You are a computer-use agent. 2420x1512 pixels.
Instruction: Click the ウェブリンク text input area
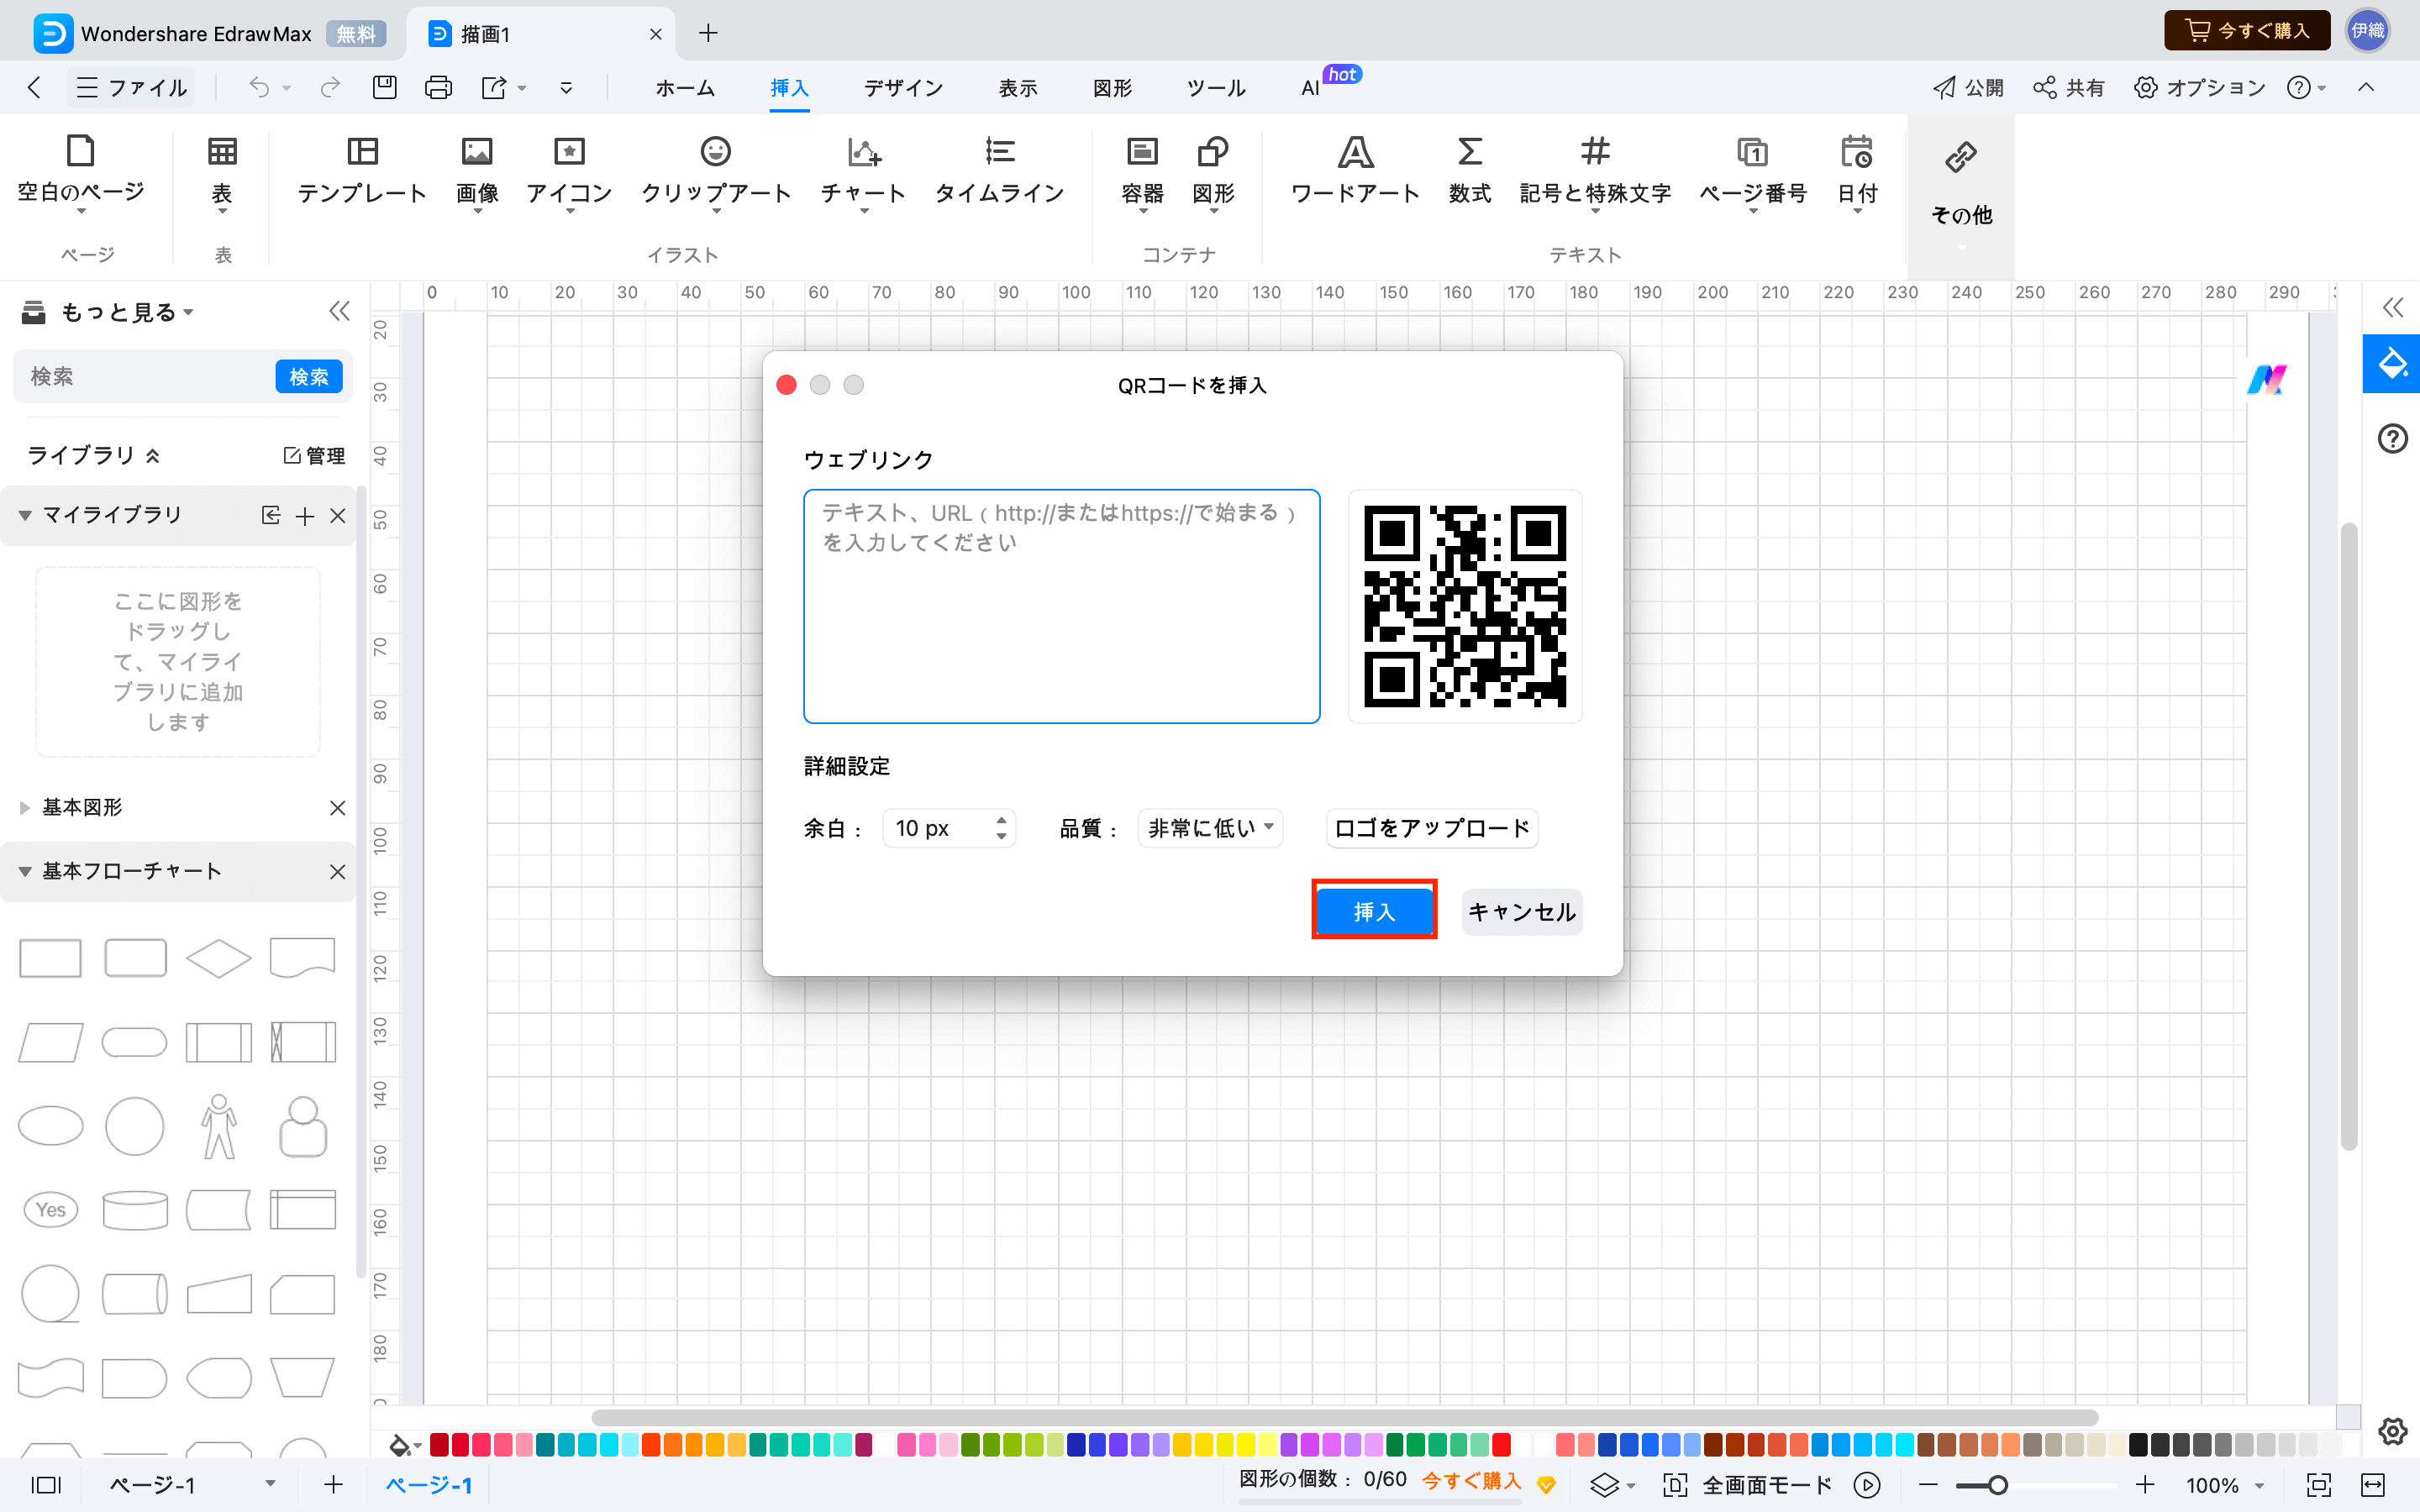[1061, 606]
